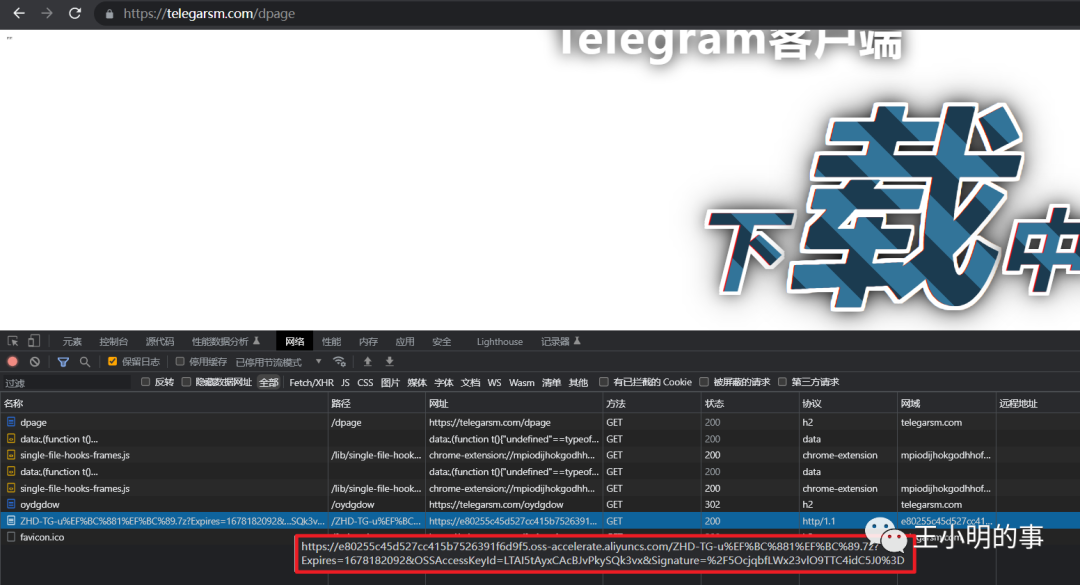
Task: Switch to the 控制台 Console tab
Action: coord(114,342)
